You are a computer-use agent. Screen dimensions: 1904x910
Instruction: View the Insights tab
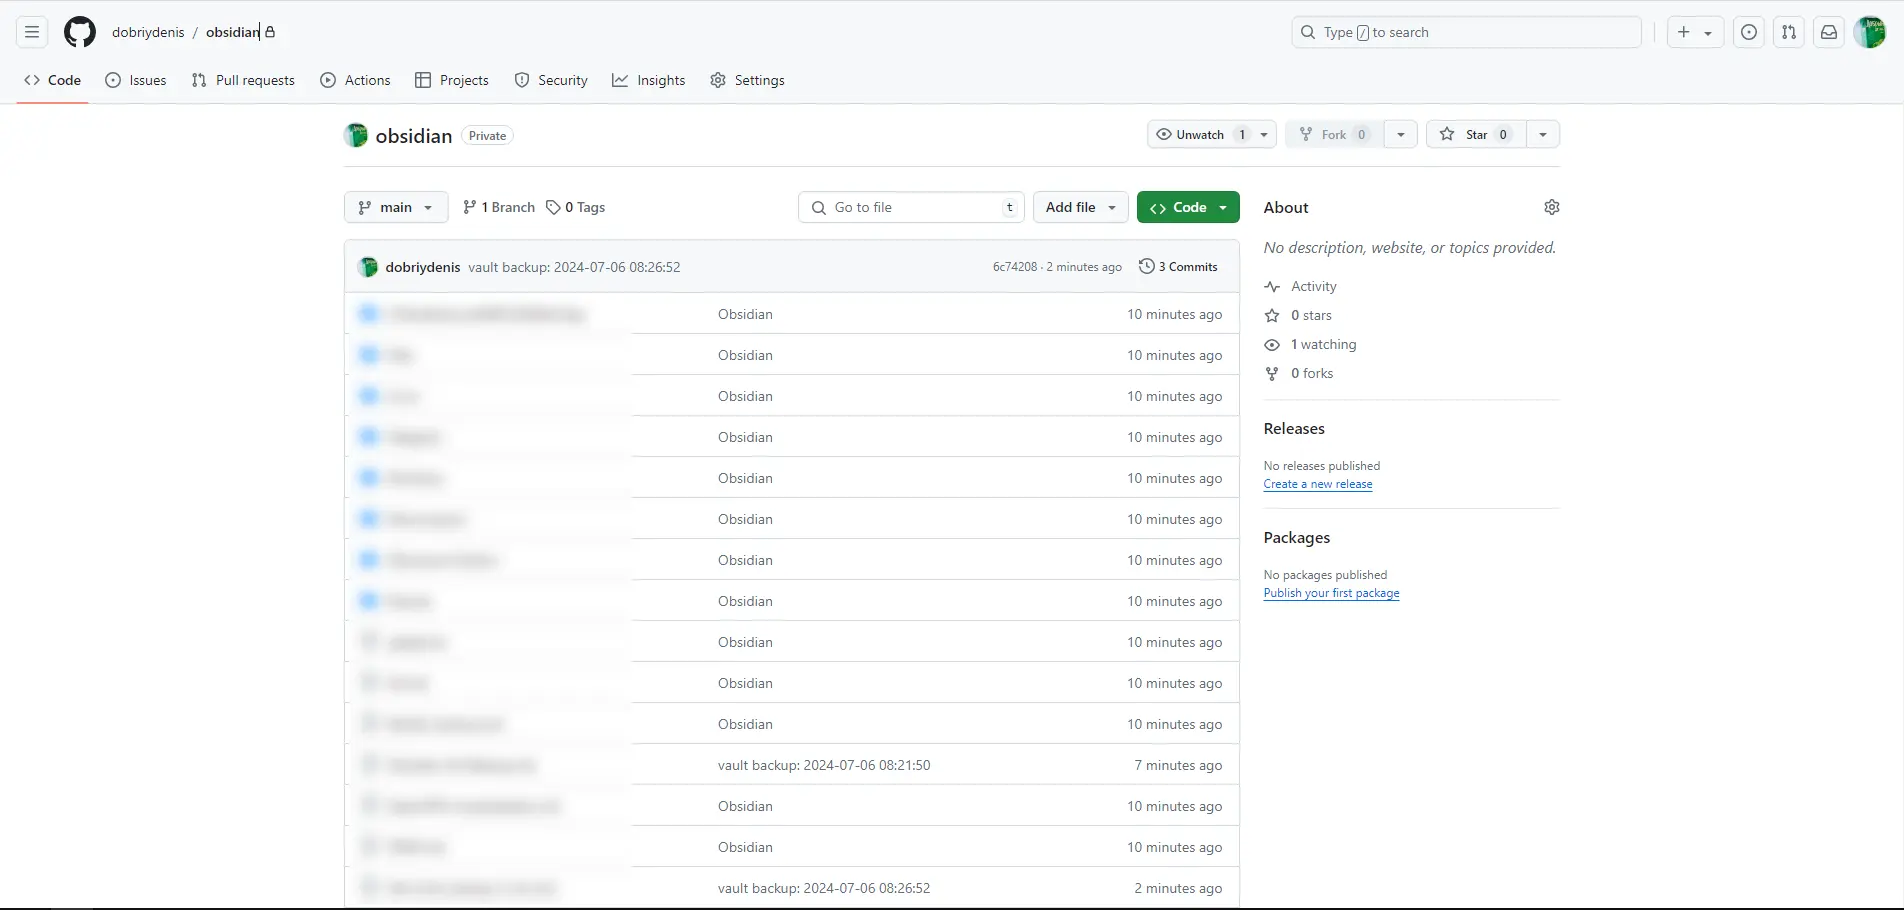tap(649, 80)
